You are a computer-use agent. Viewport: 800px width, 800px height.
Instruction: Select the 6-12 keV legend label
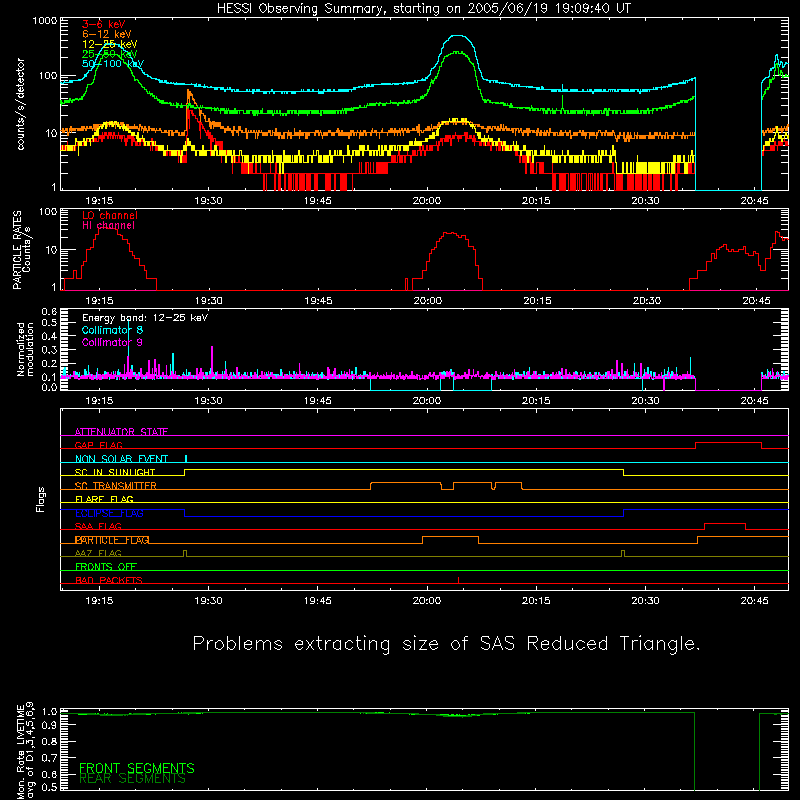107,34
